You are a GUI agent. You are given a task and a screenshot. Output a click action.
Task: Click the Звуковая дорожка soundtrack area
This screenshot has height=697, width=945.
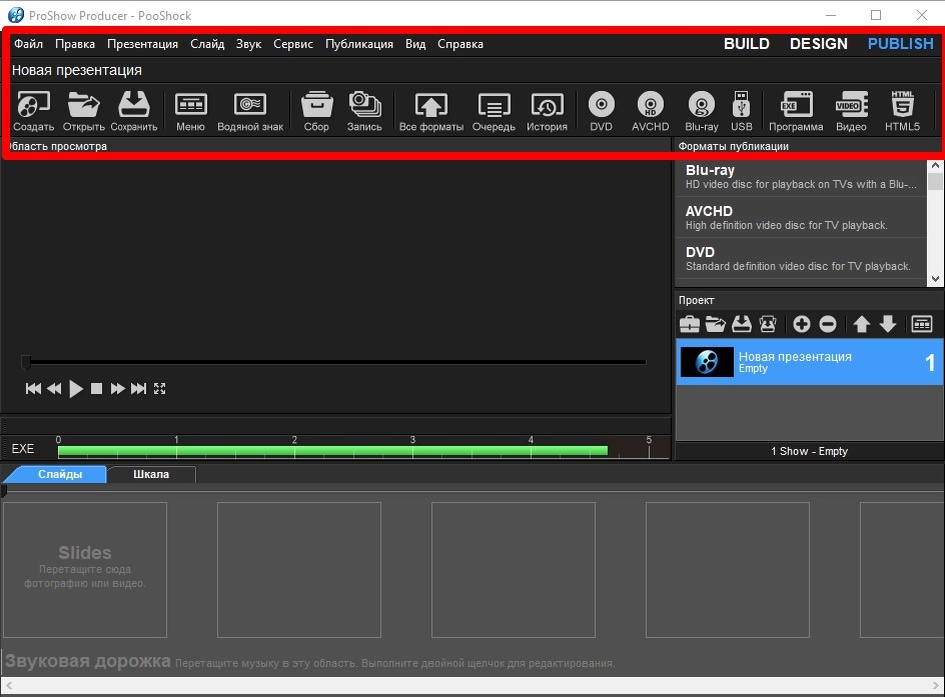[x=472, y=661]
